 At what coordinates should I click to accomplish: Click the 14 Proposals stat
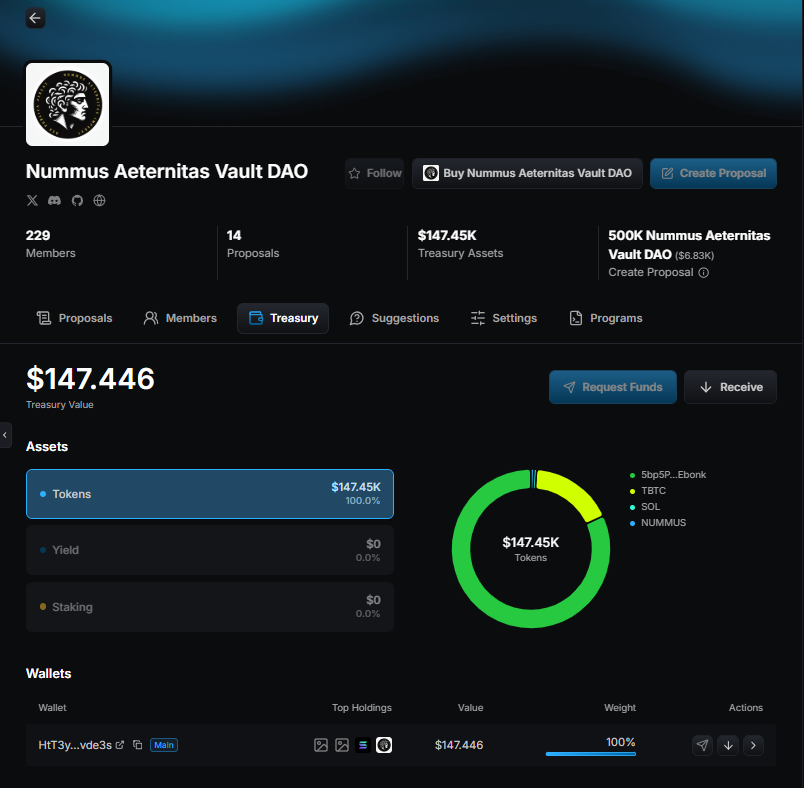(253, 244)
